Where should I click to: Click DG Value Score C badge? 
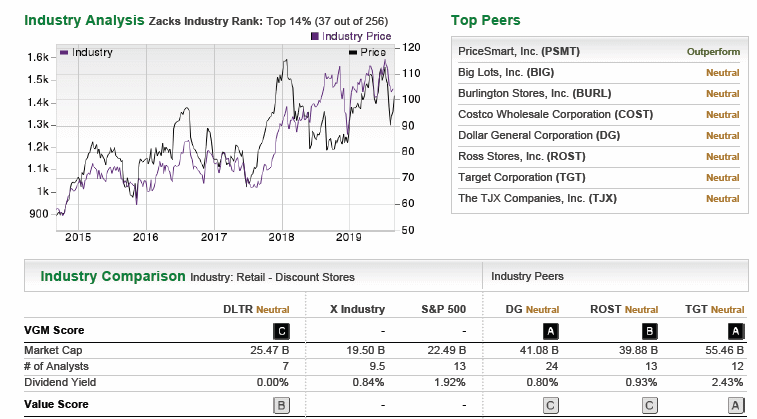point(550,405)
